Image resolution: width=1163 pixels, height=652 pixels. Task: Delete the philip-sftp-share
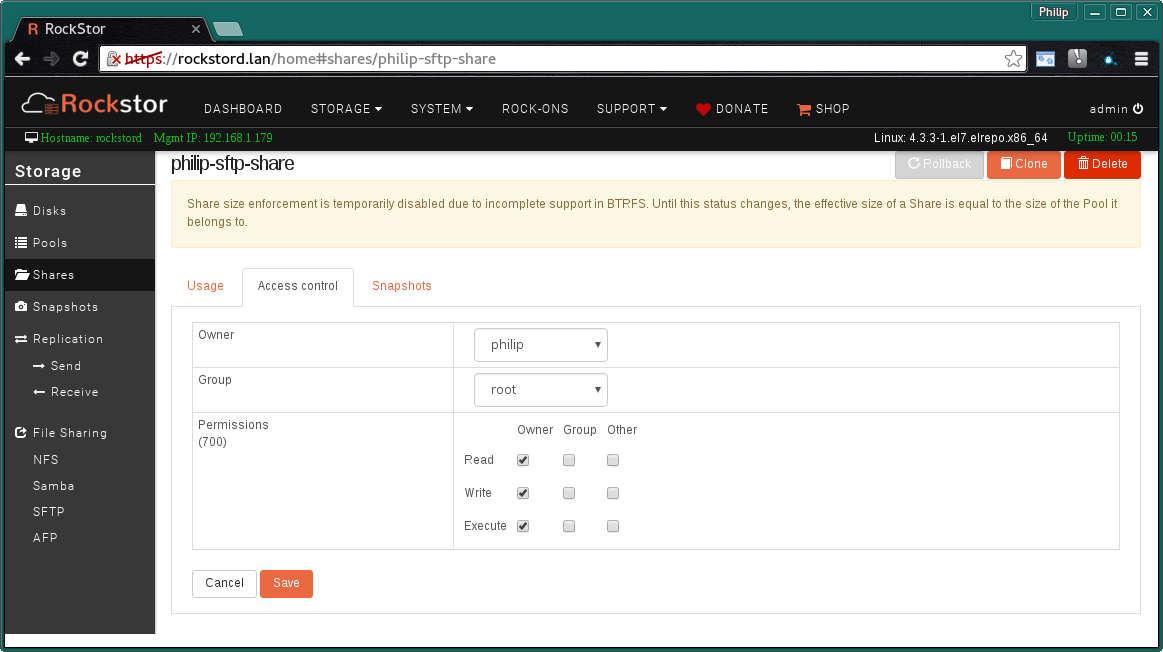1102,164
